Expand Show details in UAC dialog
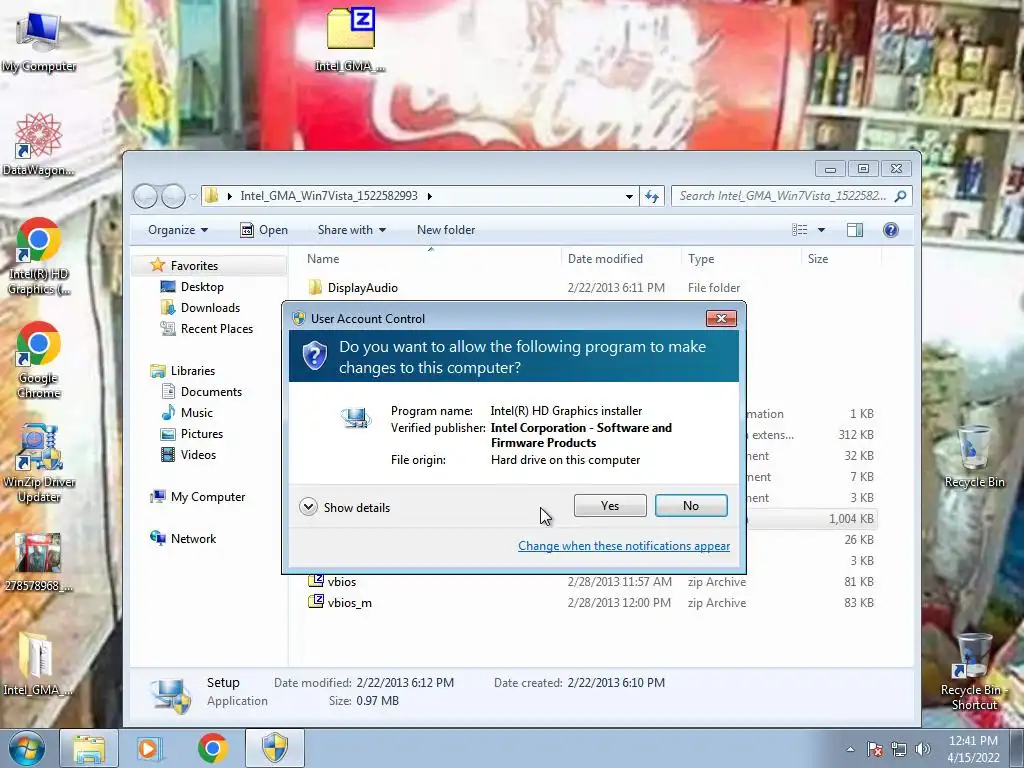1024x768 pixels. pos(345,507)
